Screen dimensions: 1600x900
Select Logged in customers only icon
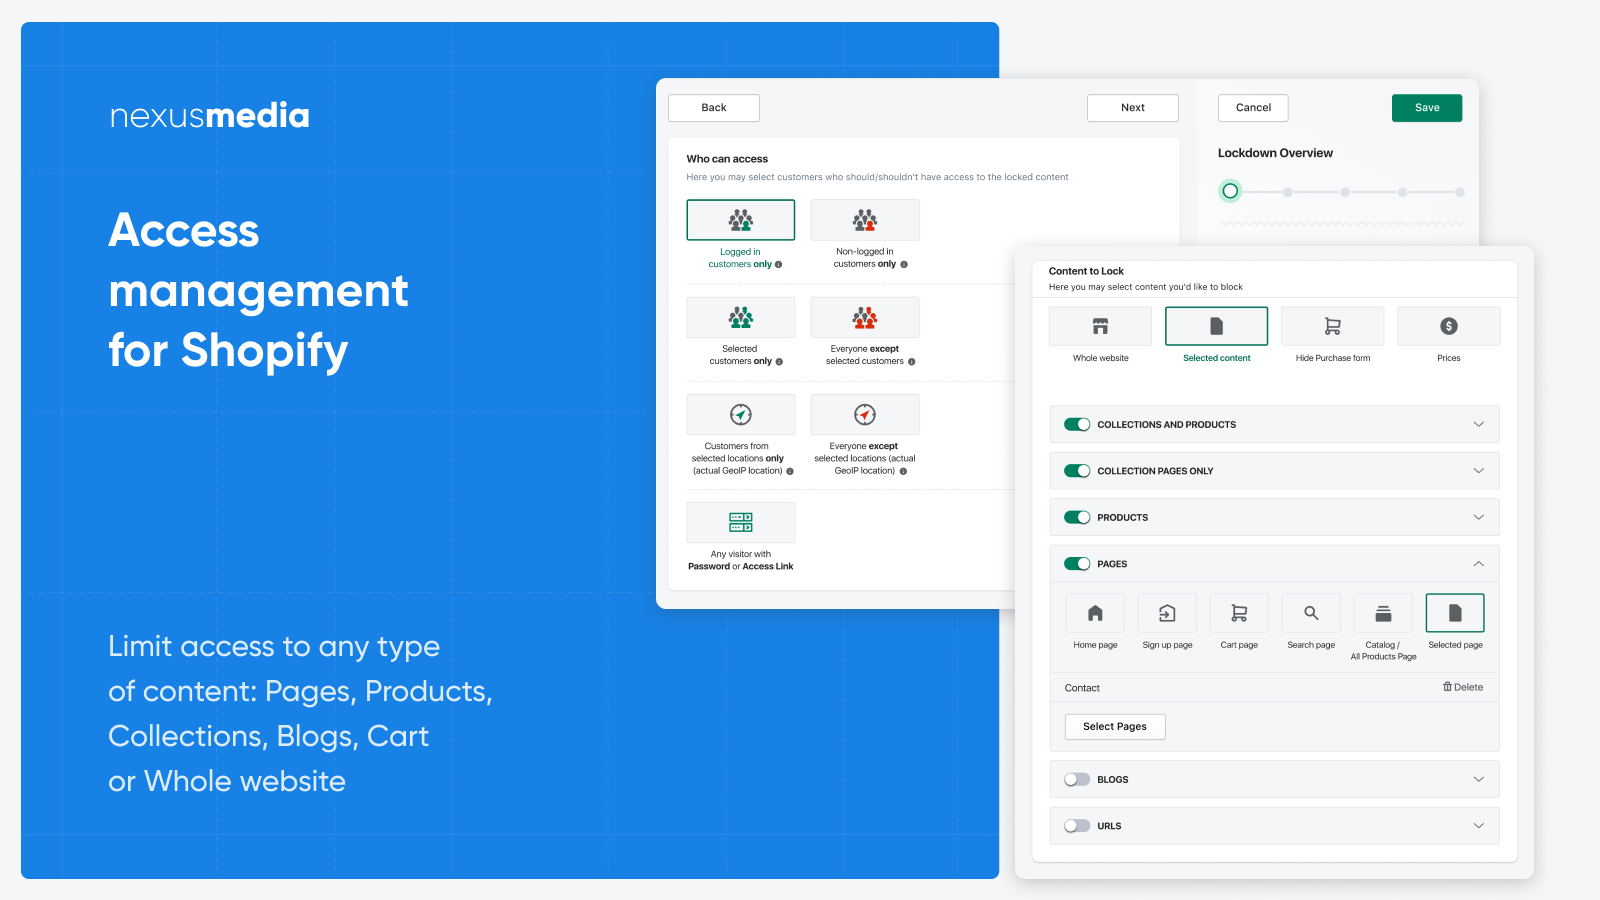pyautogui.click(x=741, y=220)
